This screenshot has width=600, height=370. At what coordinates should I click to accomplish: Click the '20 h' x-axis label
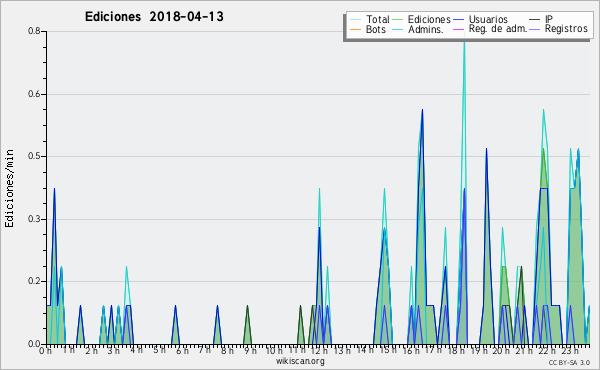500,351
